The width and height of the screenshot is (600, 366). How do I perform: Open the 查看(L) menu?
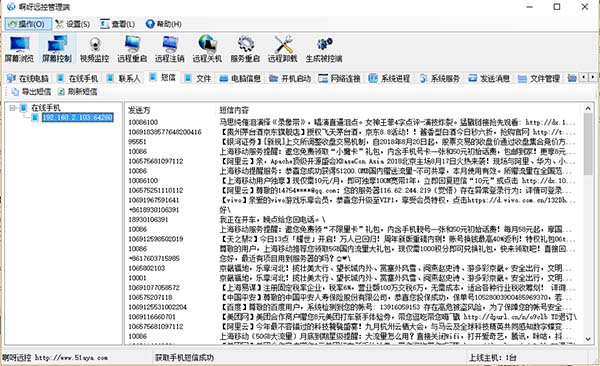tap(117, 24)
